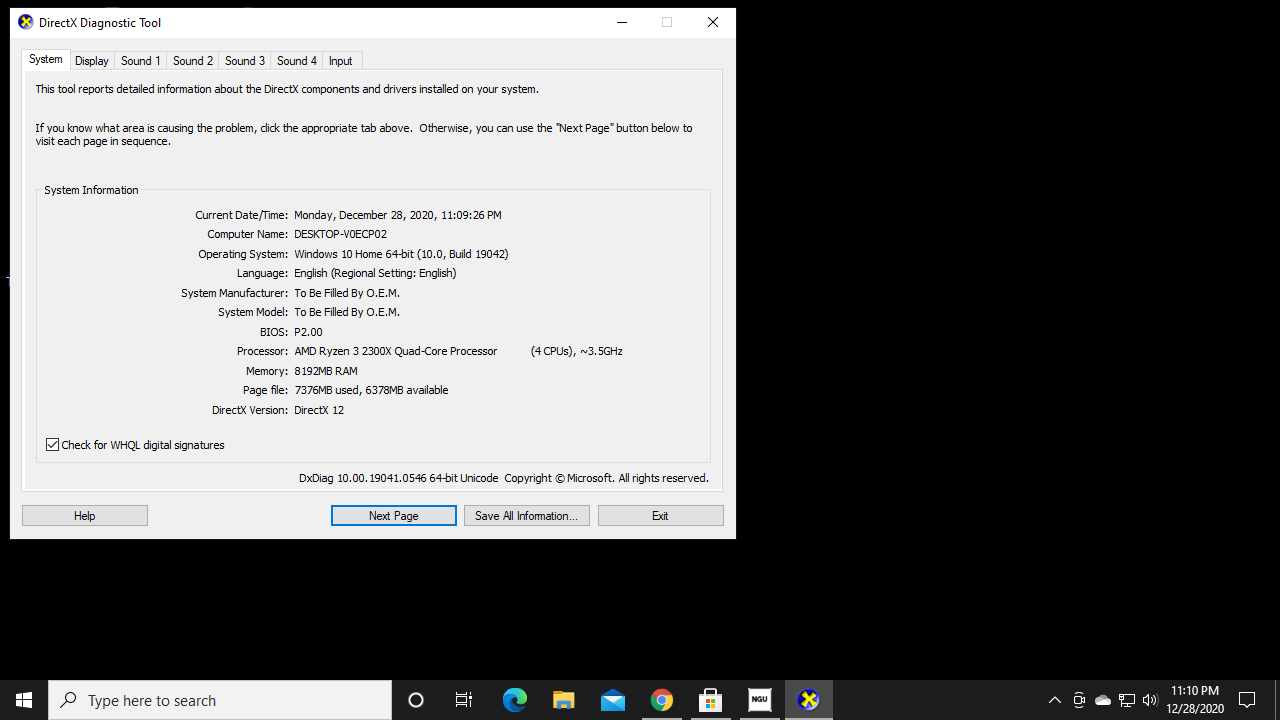Click the Show desktop strip in taskbar corner
The width and height of the screenshot is (1280, 720).
click(1277, 700)
